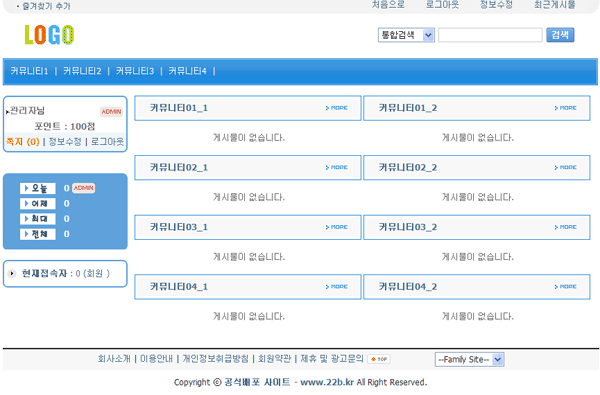This screenshot has width=600, height=395.
Task: Open MORE for 커뮤니티01_1 board
Action: [x=336, y=108]
